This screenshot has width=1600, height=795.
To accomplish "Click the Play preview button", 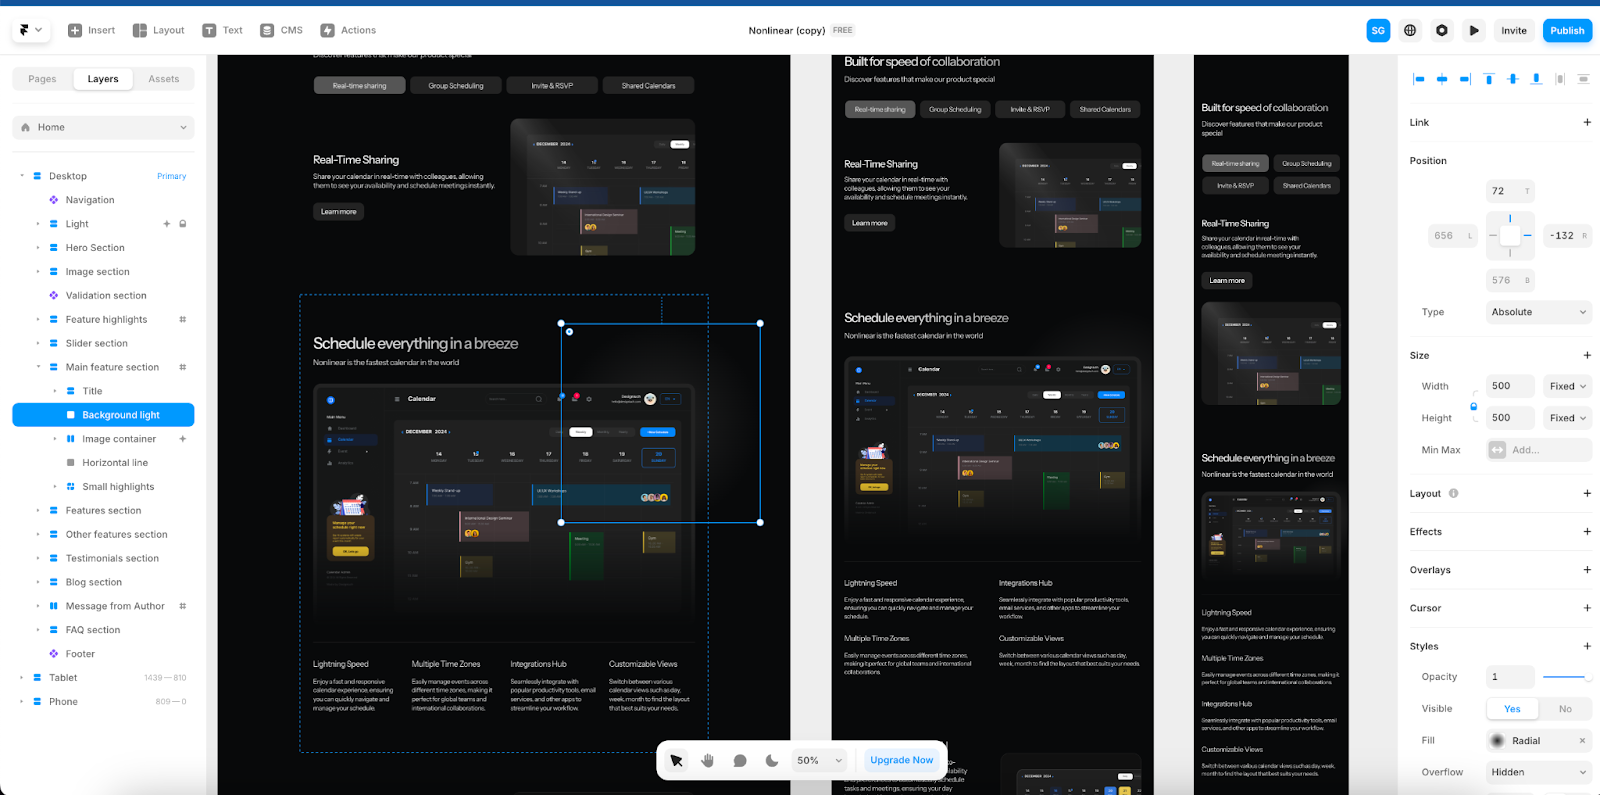I will [1474, 30].
